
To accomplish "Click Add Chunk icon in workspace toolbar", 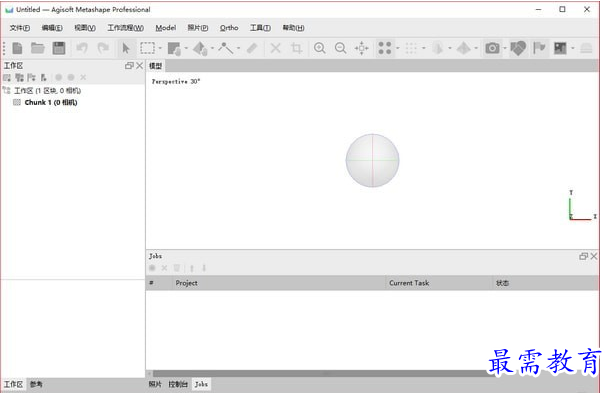I will pyautogui.click(x=7, y=77).
